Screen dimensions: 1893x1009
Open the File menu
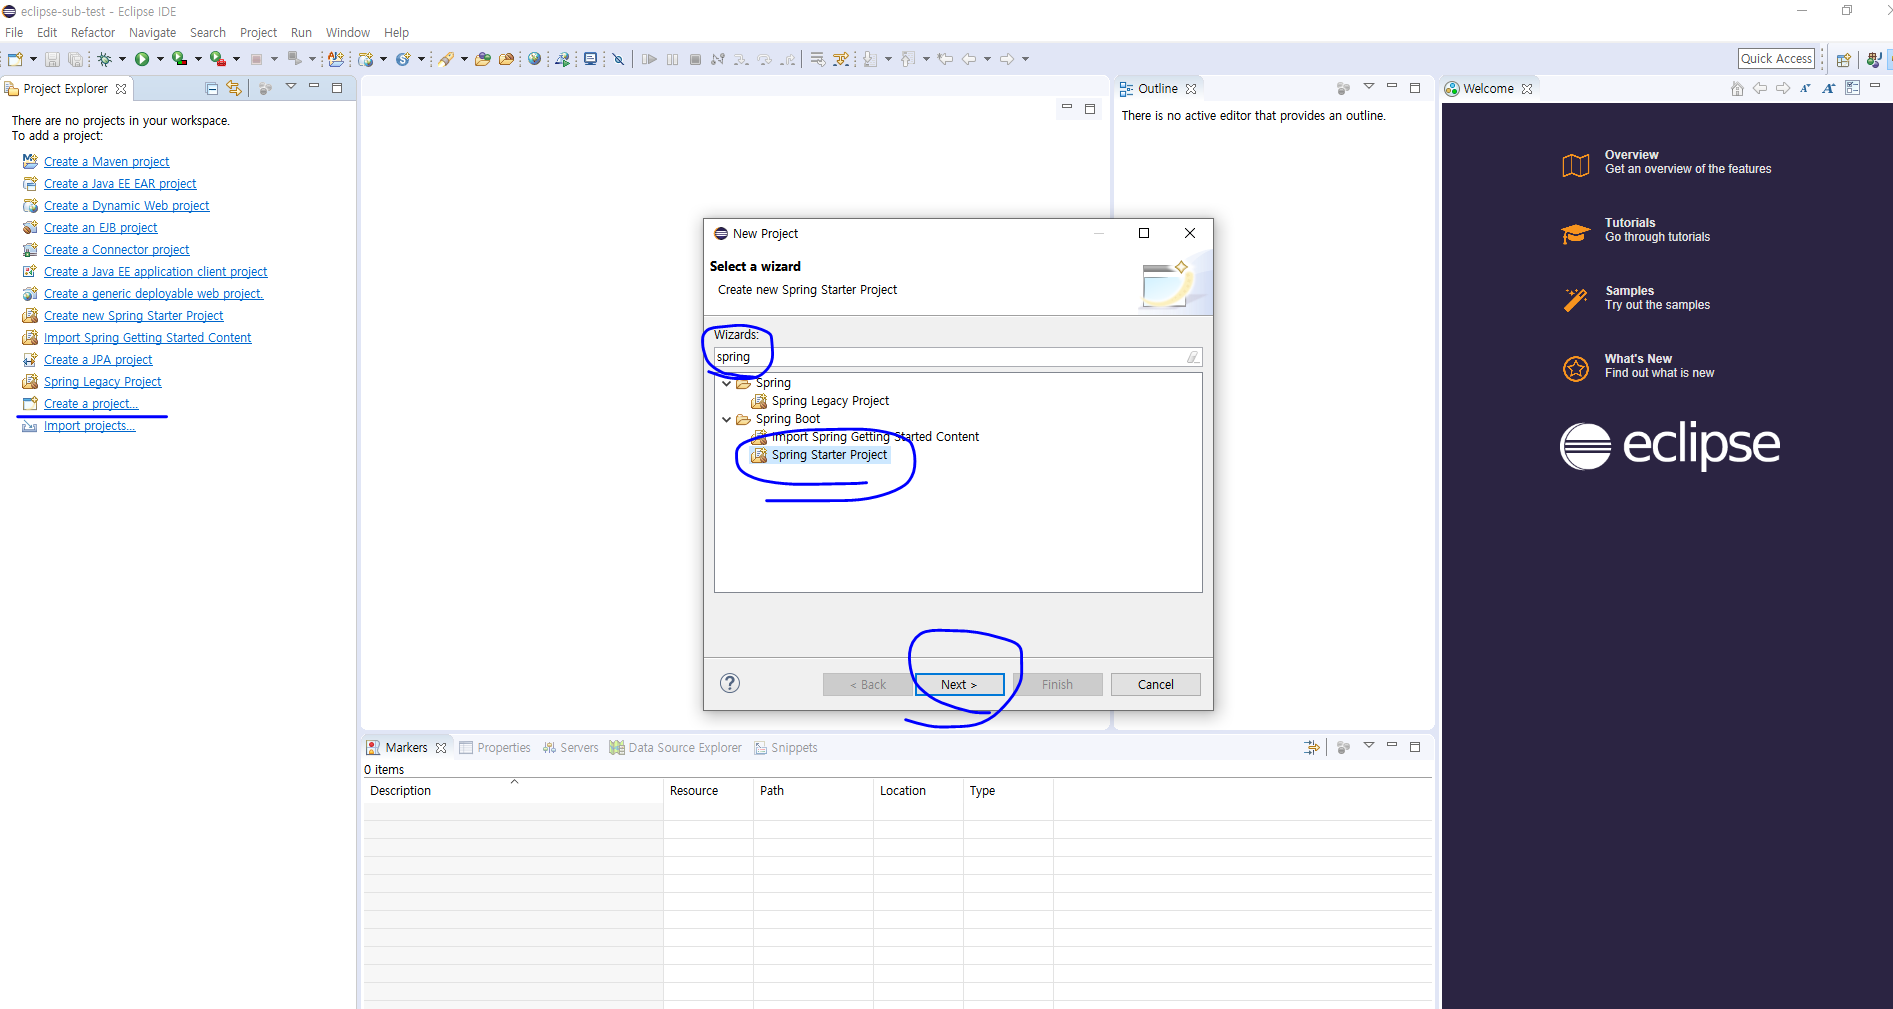tap(14, 32)
